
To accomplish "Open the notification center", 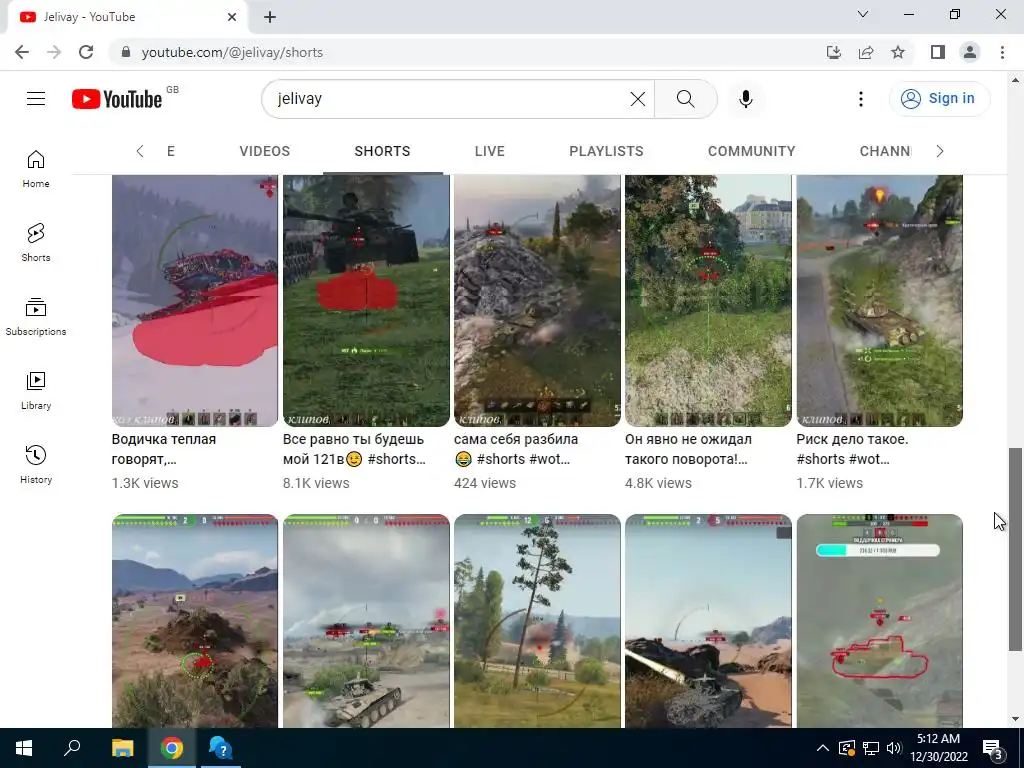I will point(993,748).
